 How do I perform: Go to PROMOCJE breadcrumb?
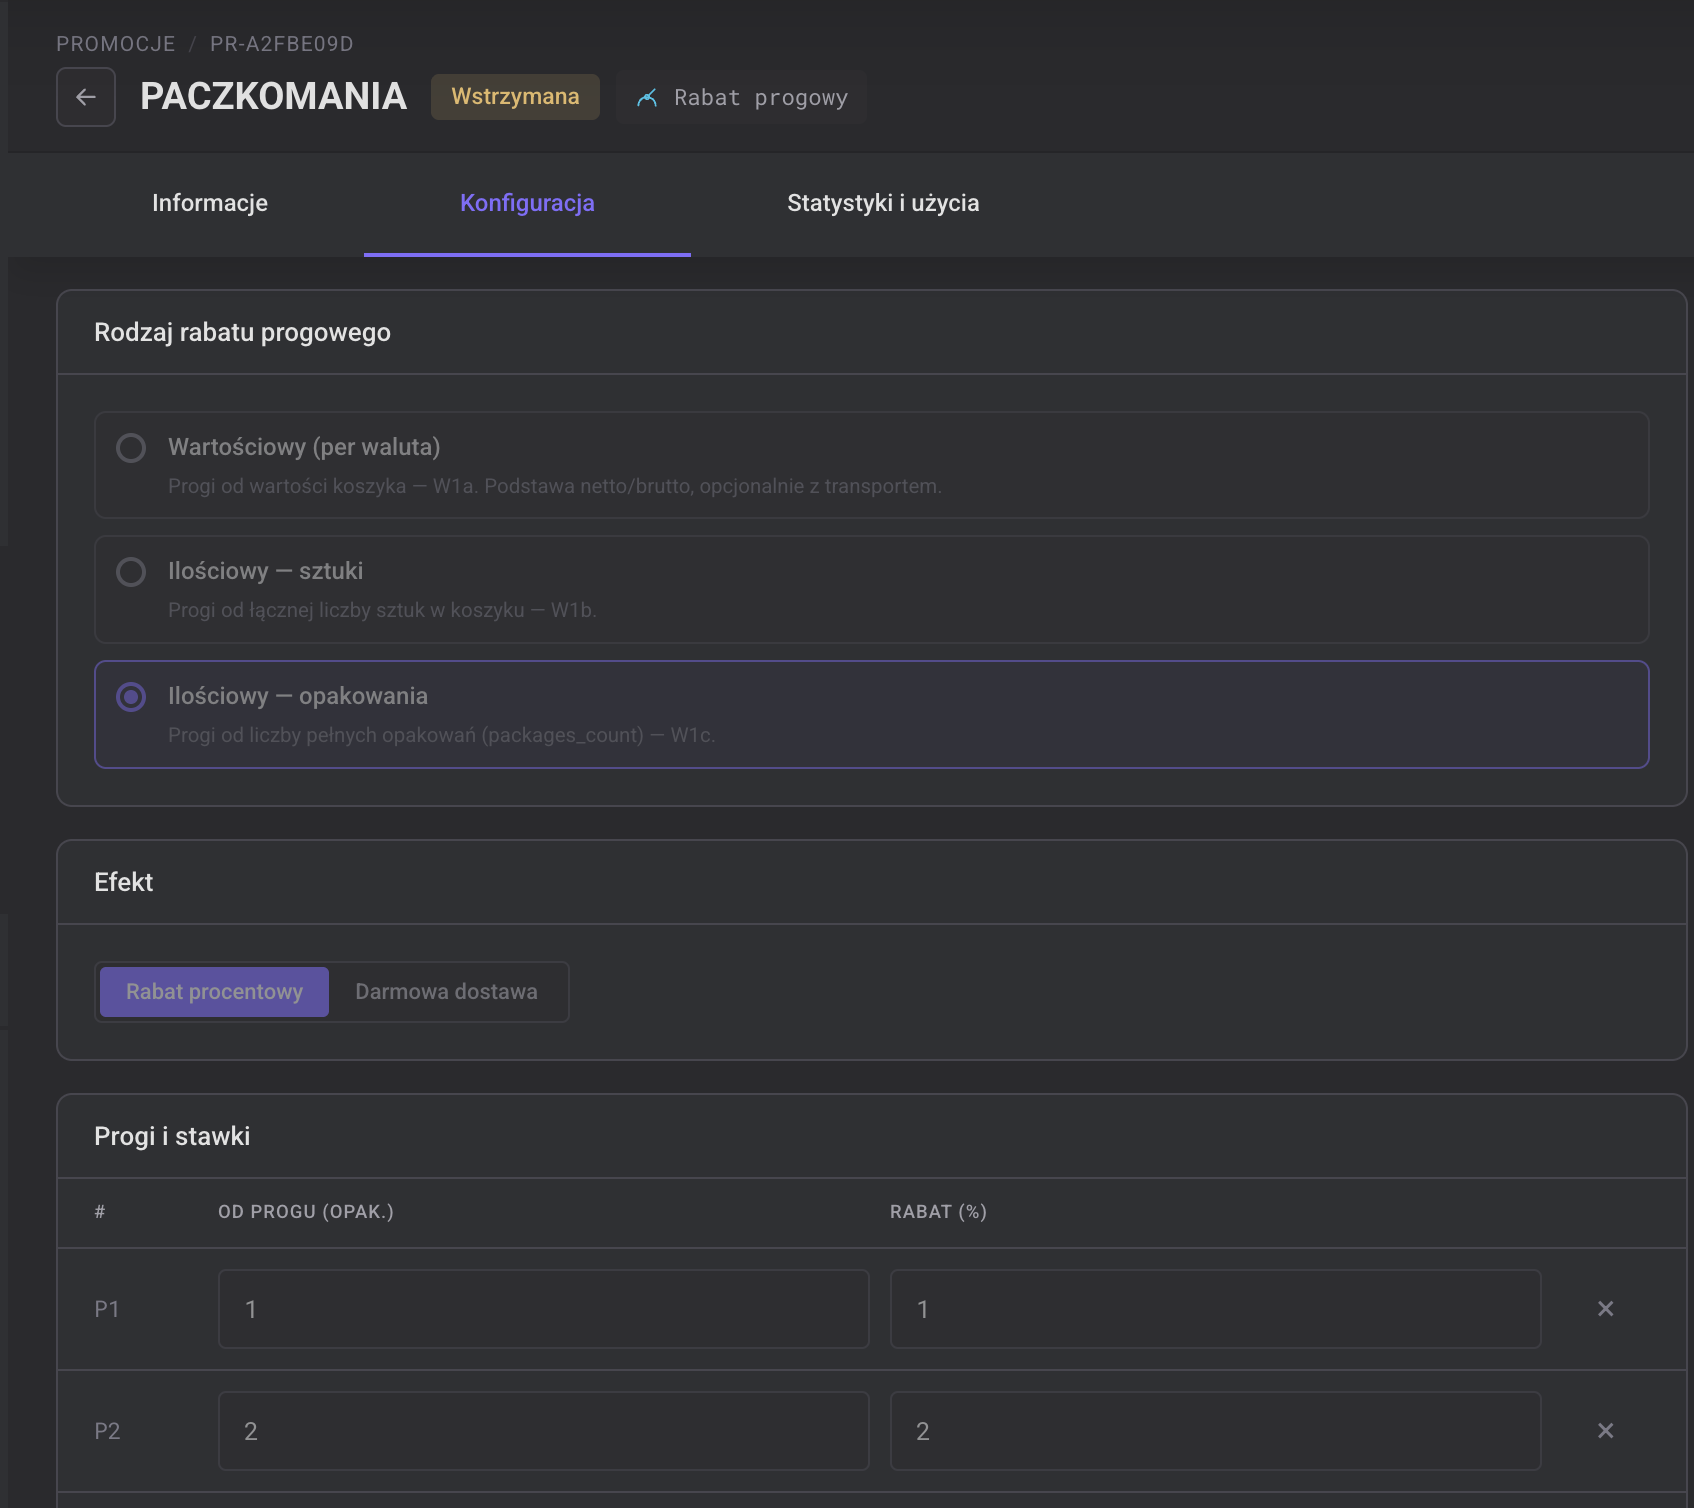coord(116,44)
